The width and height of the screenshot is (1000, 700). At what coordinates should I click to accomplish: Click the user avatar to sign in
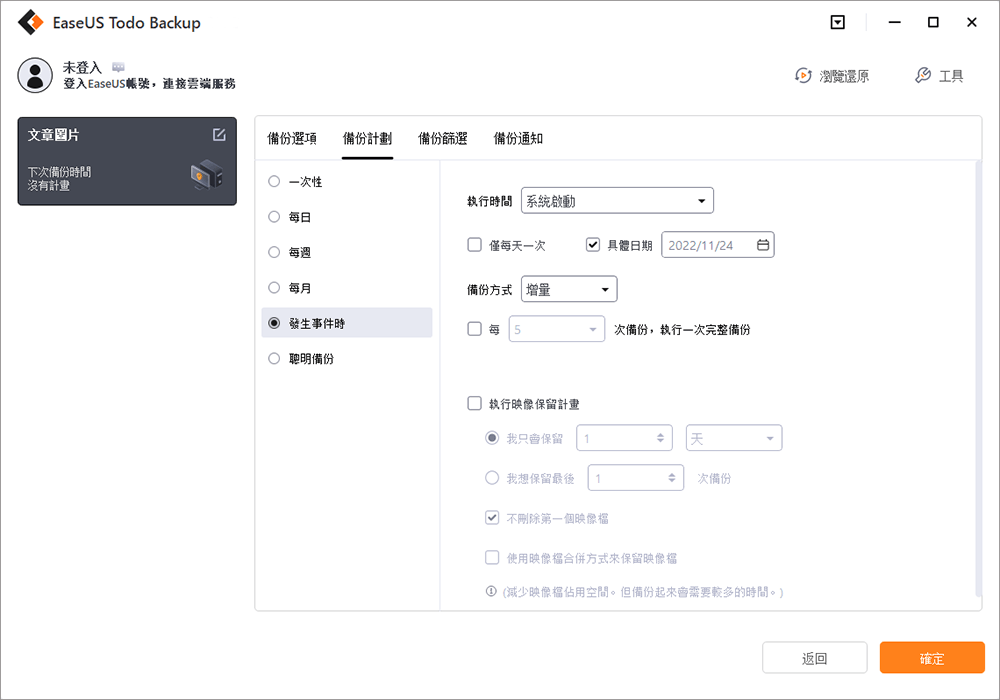click(35, 75)
